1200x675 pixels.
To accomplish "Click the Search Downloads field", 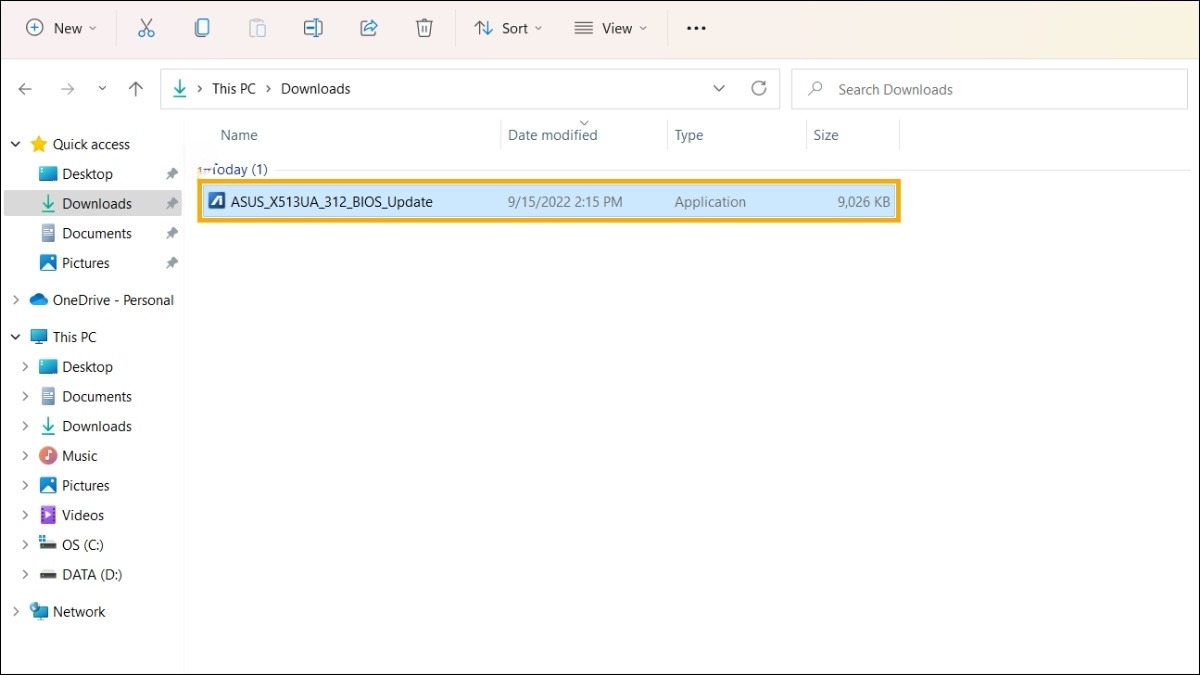I will [x=989, y=89].
